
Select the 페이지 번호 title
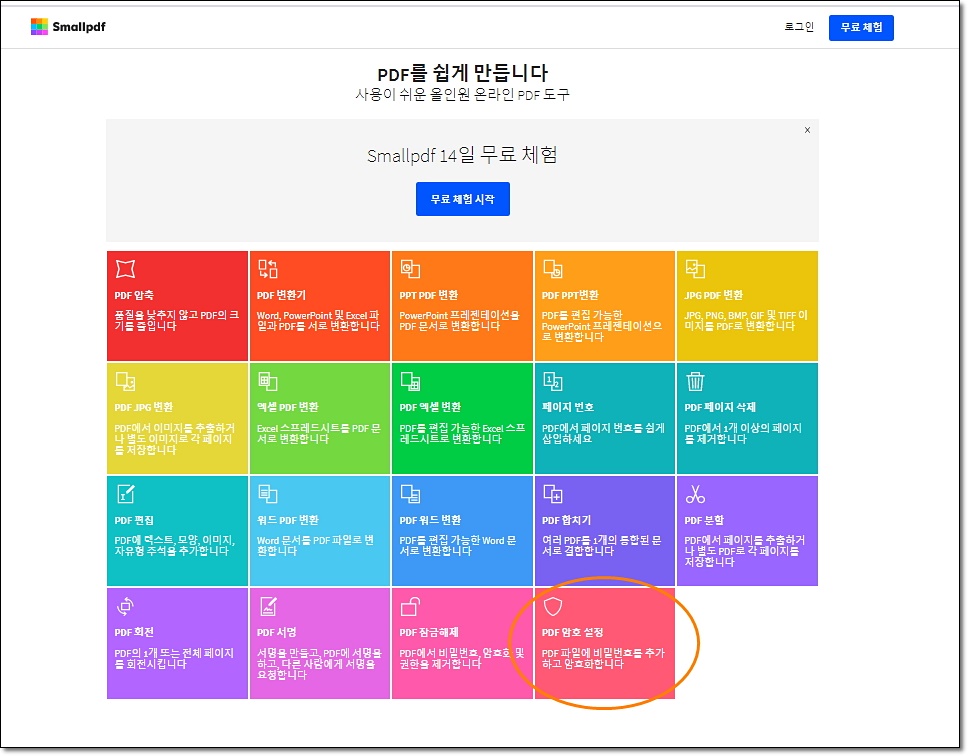[x=568, y=407]
